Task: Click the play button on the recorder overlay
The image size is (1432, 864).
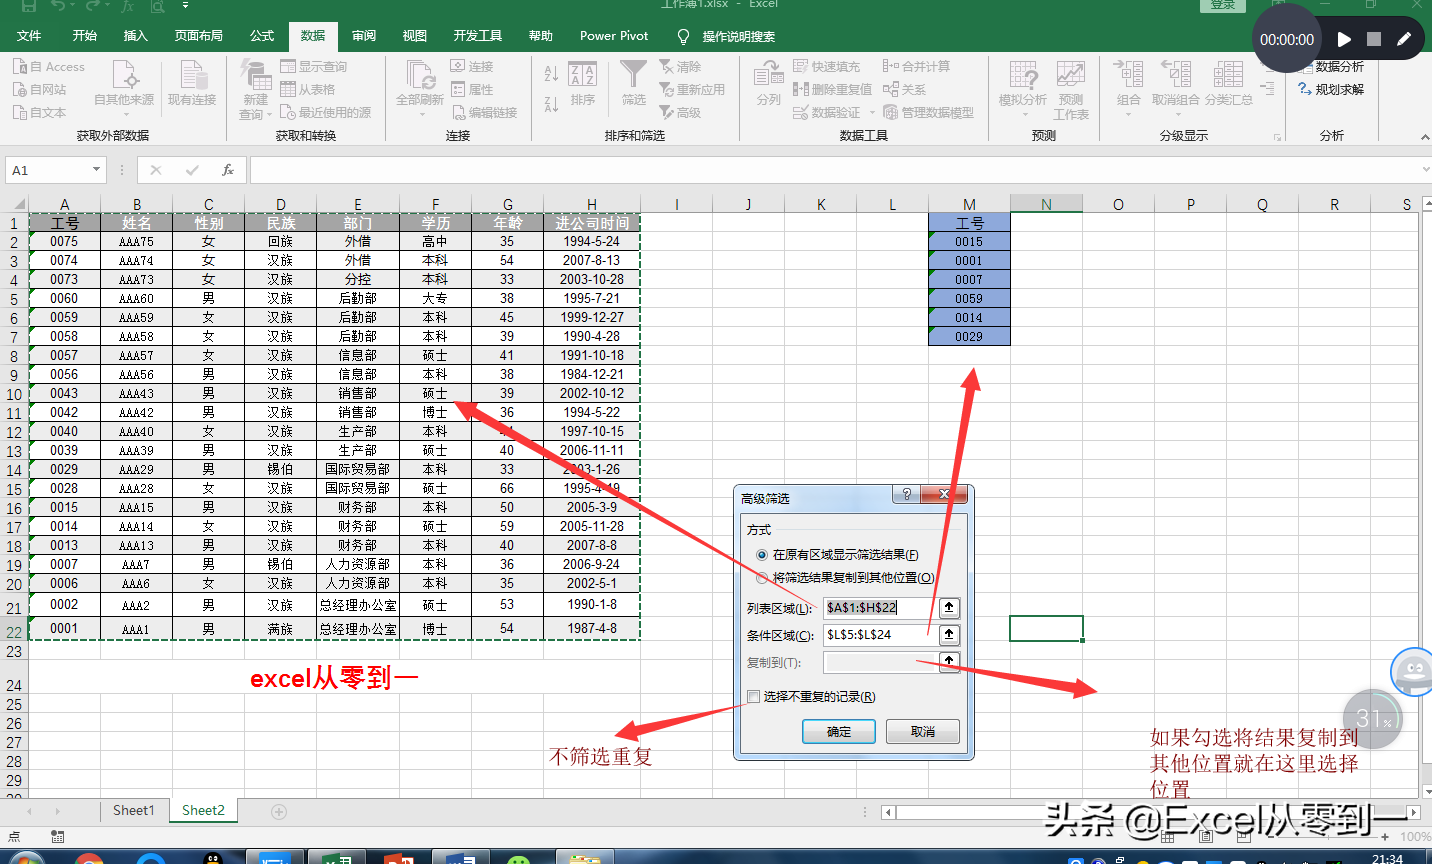Action: pyautogui.click(x=1344, y=39)
